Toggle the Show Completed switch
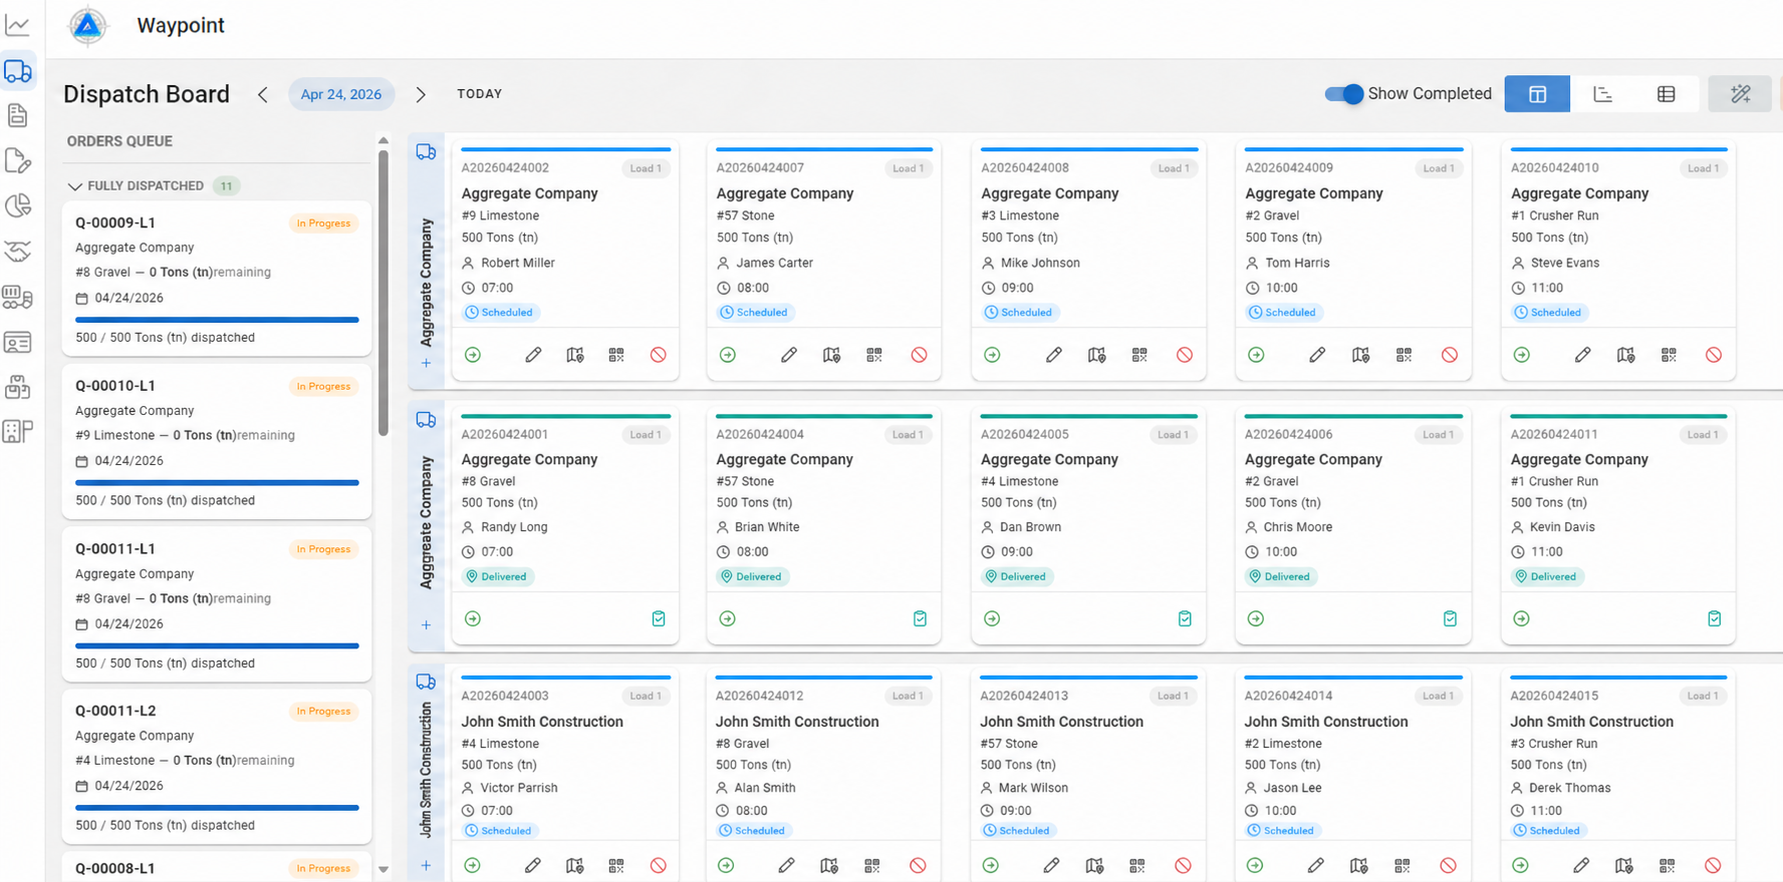 point(1343,94)
